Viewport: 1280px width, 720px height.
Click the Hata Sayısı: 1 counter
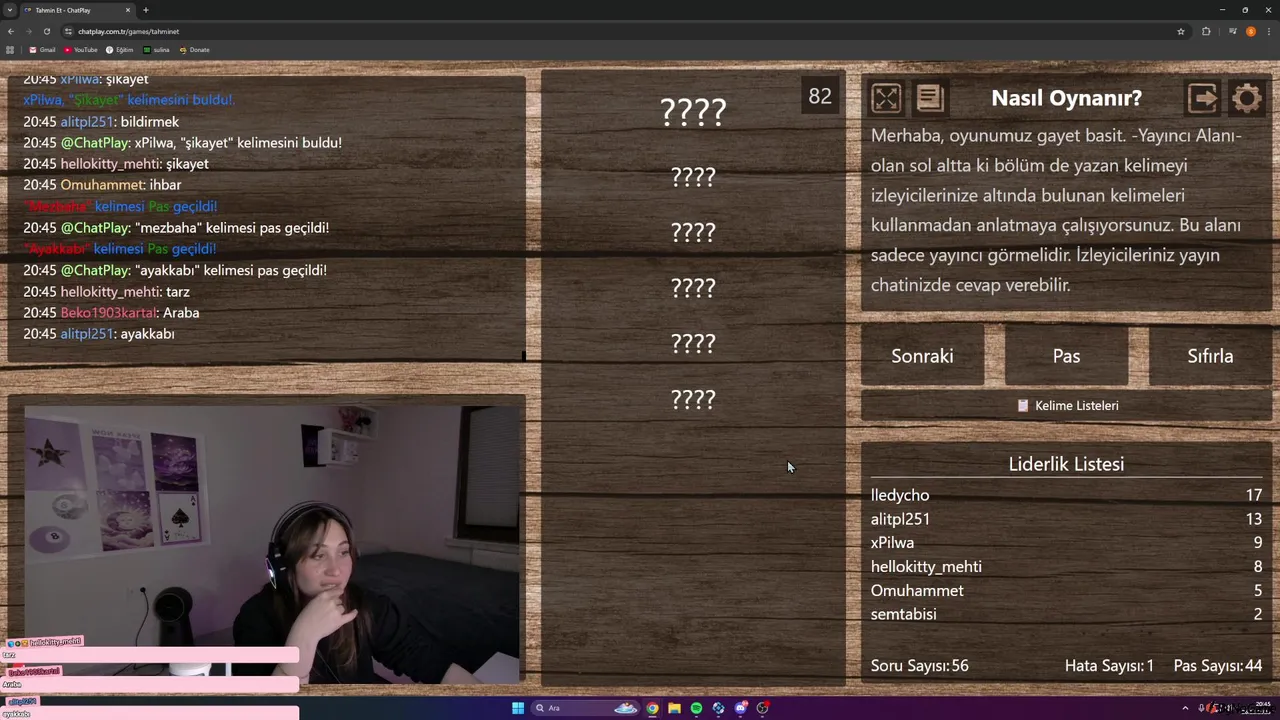(1109, 666)
